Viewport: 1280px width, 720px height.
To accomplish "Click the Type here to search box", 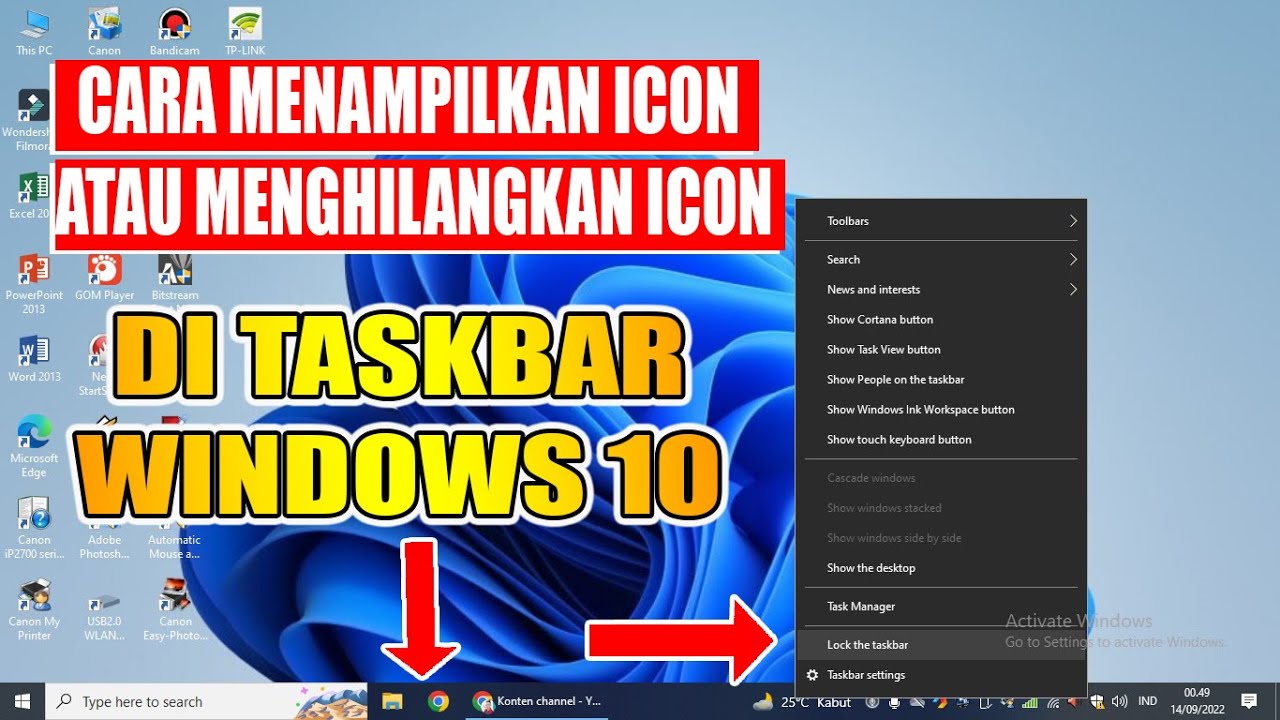I will [x=207, y=701].
